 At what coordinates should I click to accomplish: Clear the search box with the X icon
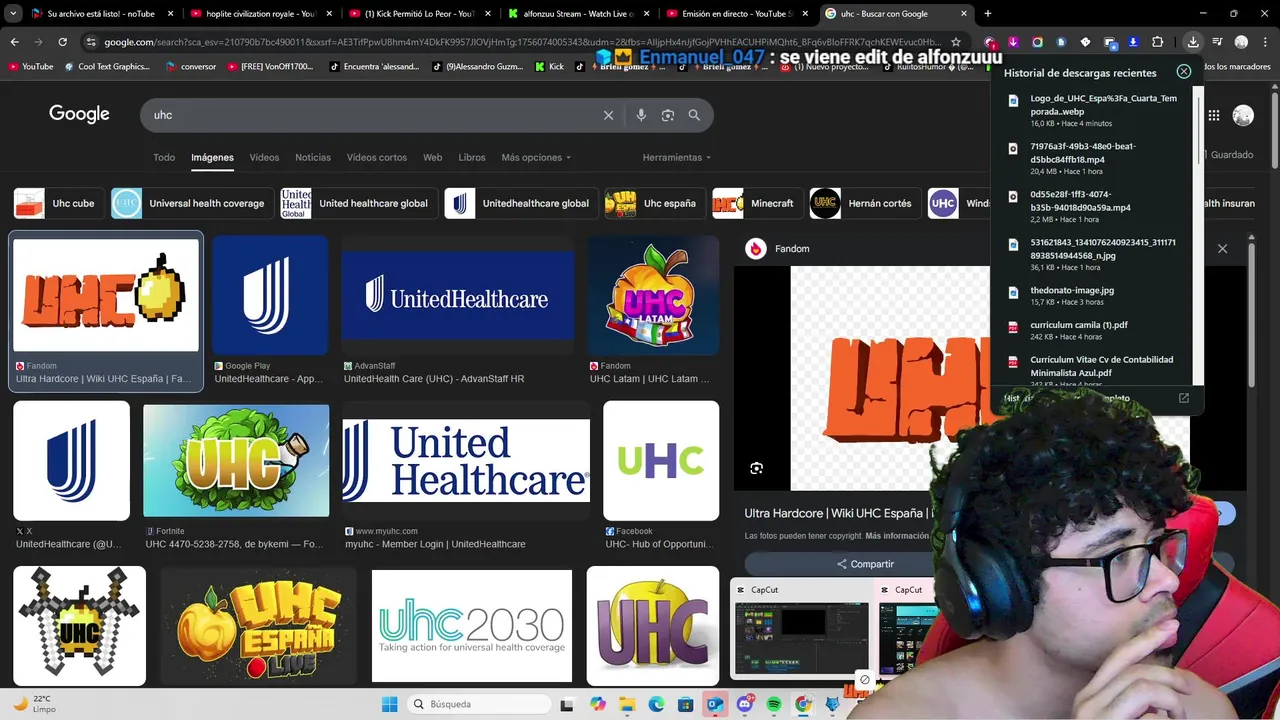(608, 115)
